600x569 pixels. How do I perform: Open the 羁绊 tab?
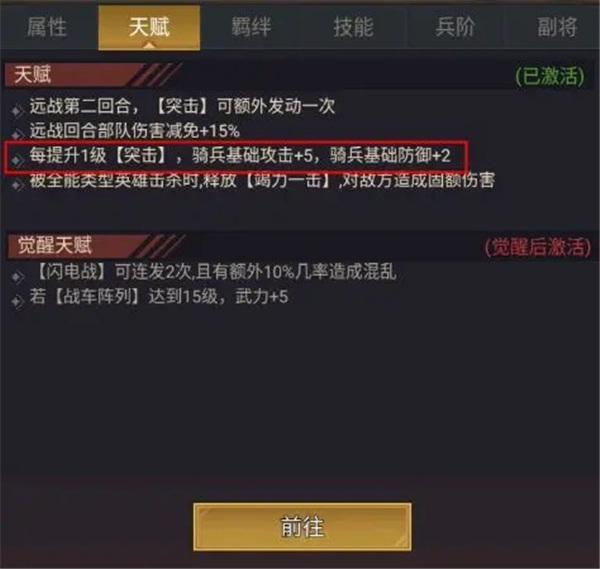point(251,27)
